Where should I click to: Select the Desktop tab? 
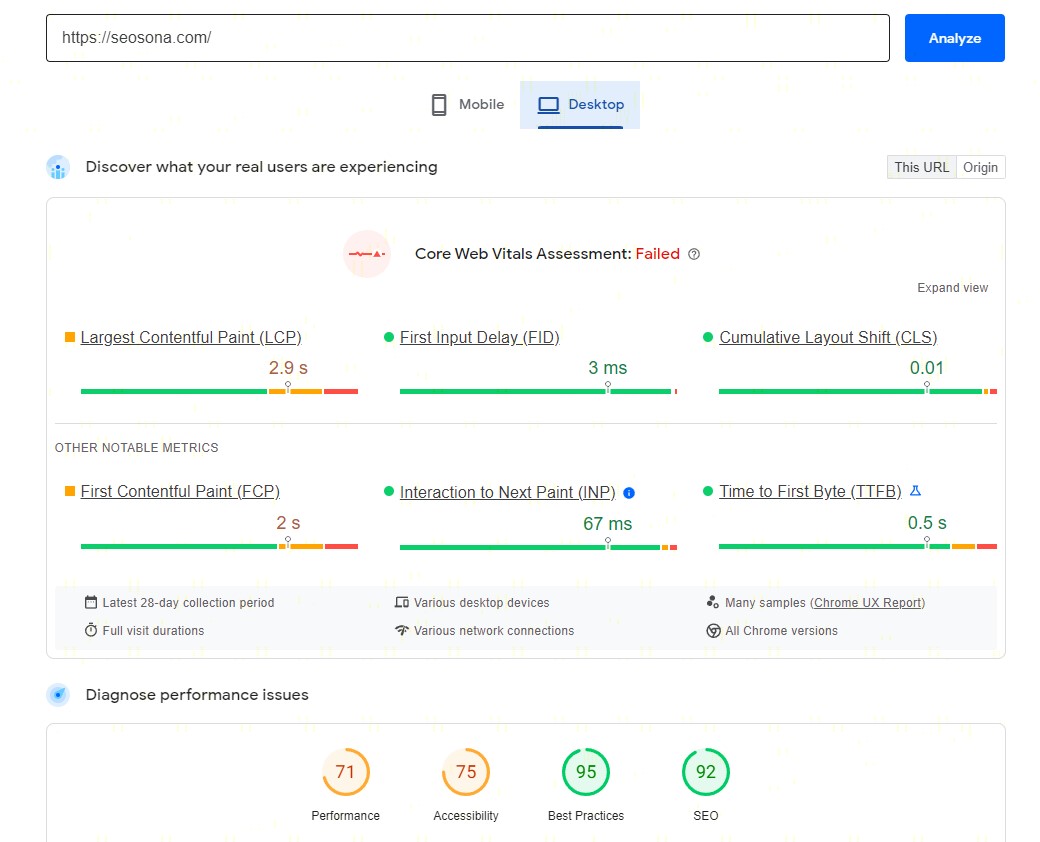580,104
